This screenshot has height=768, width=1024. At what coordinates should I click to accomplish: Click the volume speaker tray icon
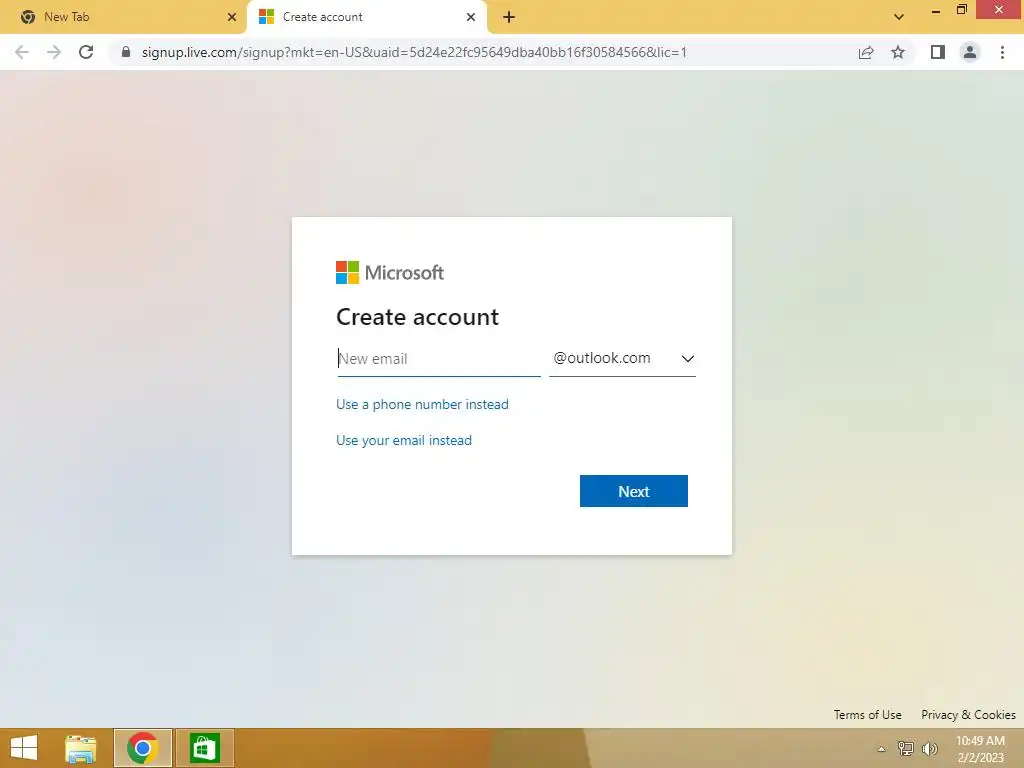pyautogui.click(x=929, y=748)
